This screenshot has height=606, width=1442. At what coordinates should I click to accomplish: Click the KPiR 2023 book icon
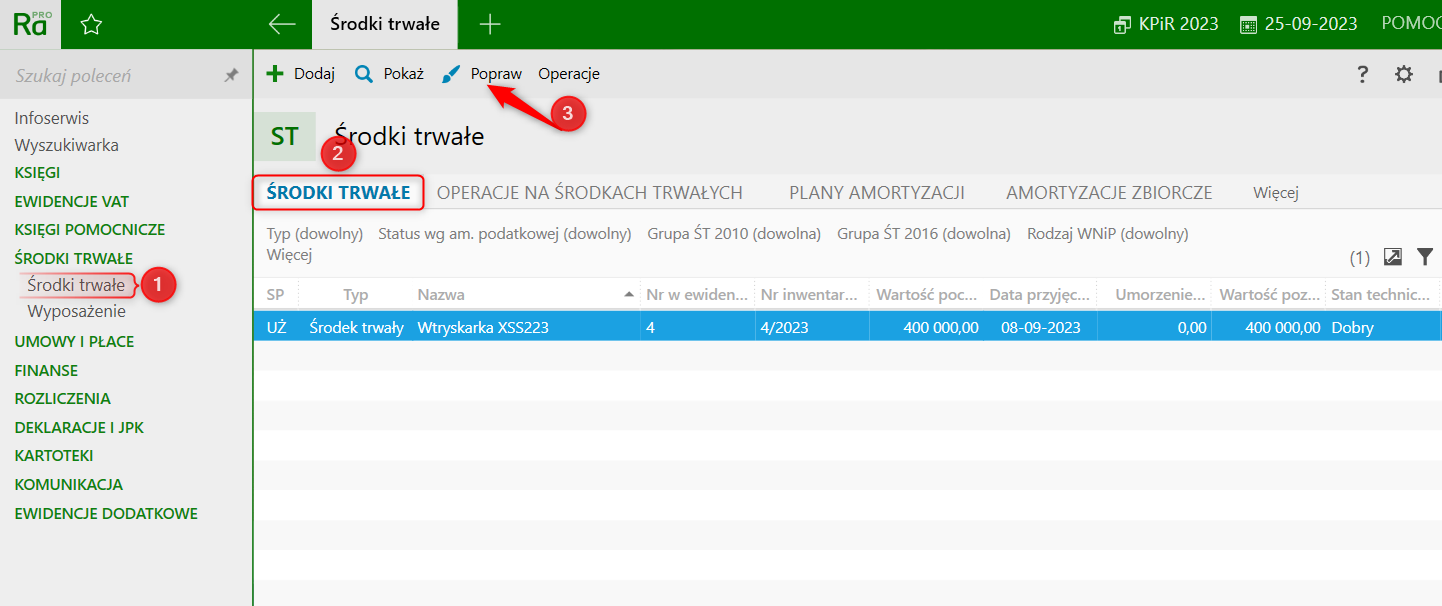pos(1122,25)
